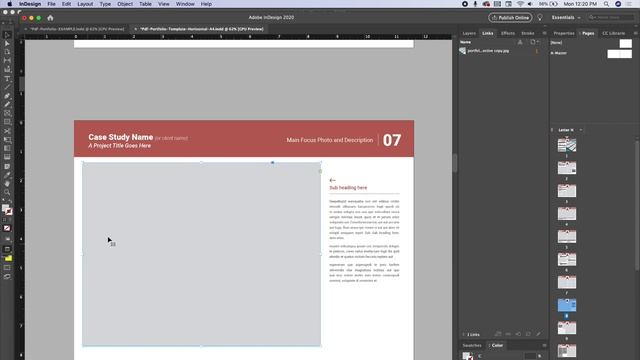Click the Publish Online button

510,18
